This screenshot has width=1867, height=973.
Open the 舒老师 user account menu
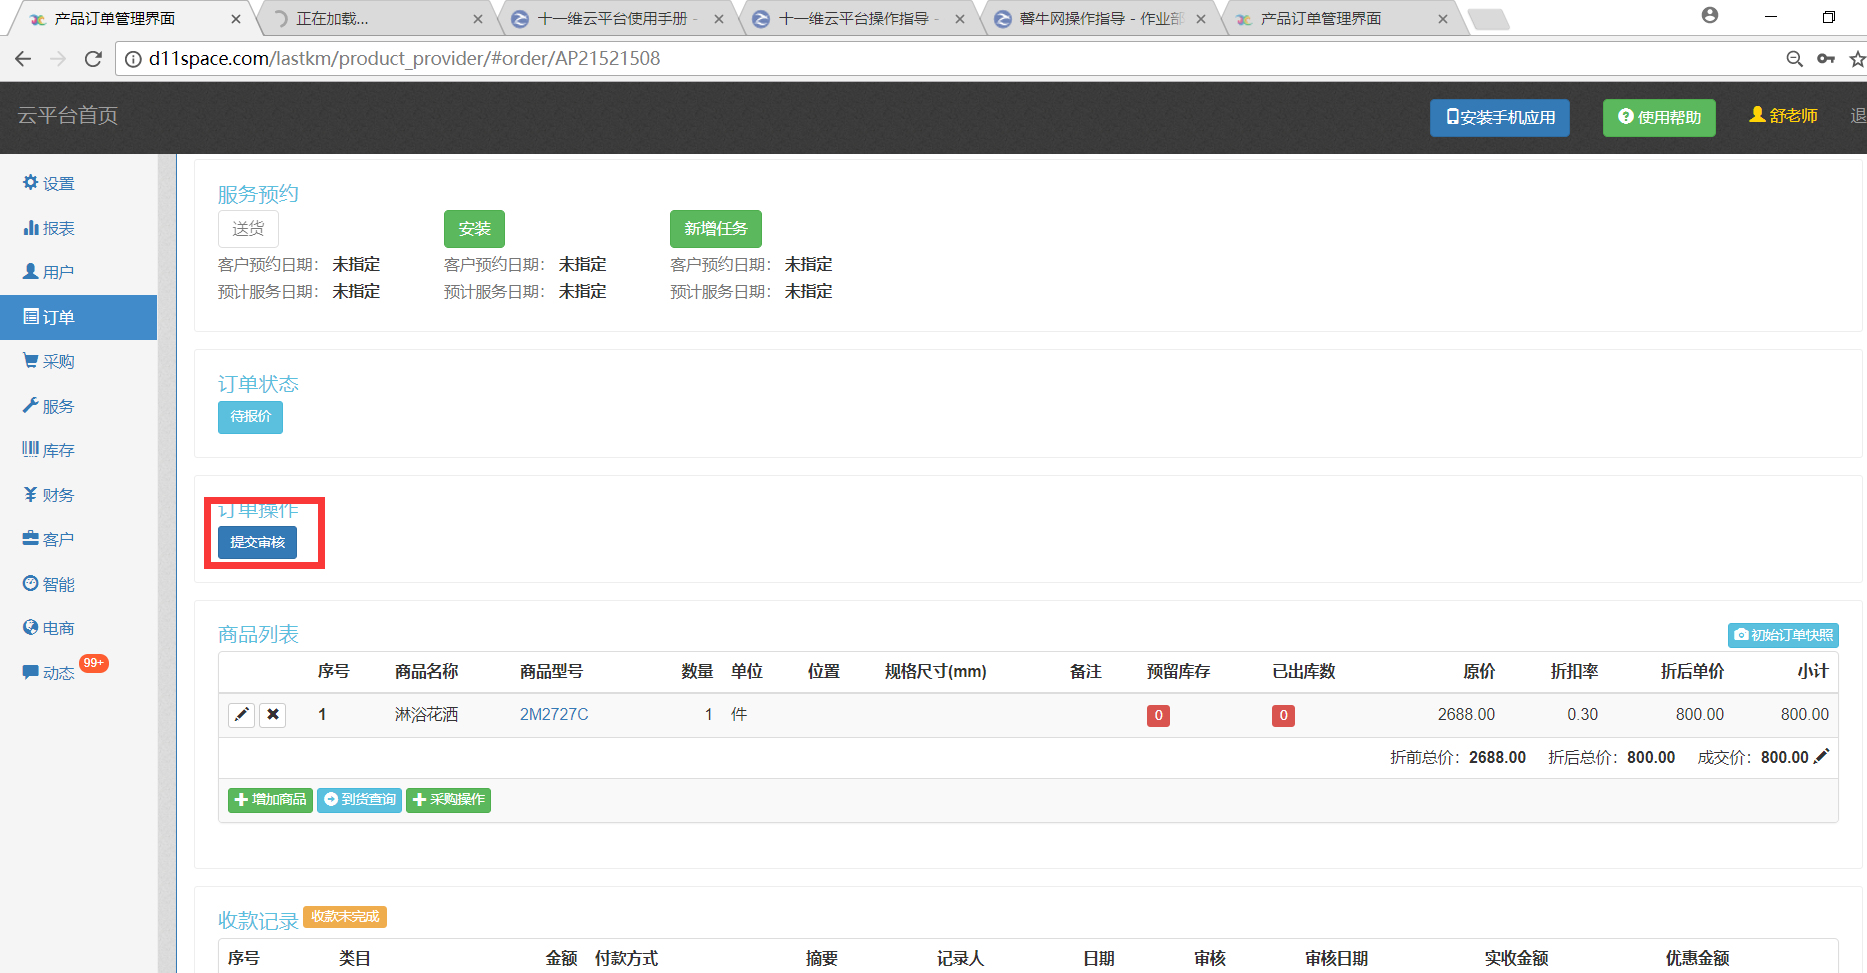[x=1783, y=116]
